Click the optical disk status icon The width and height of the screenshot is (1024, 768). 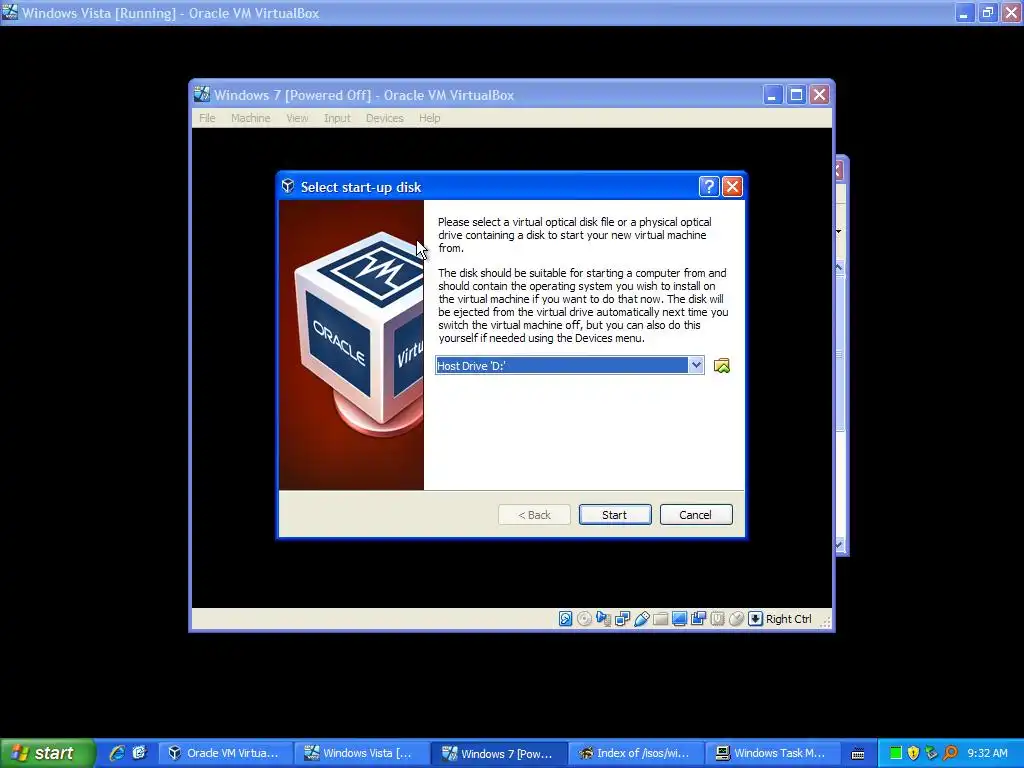pyautogui.click(x=584, y=618)
